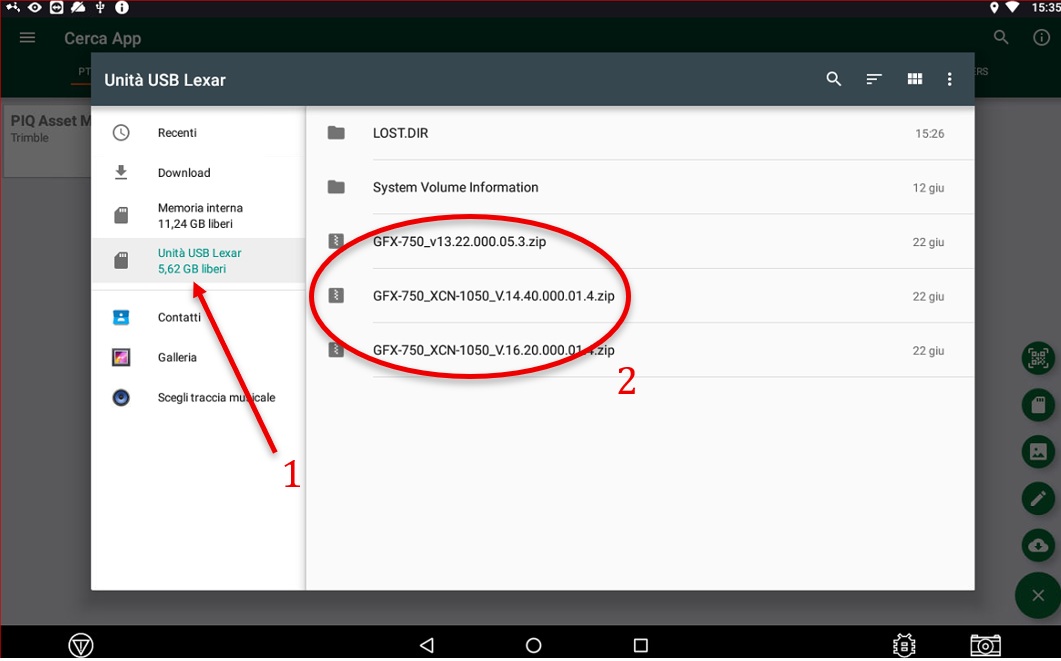Tap the Android home button
This screenshot has height=661, width=1061.
tap(533, 645)
